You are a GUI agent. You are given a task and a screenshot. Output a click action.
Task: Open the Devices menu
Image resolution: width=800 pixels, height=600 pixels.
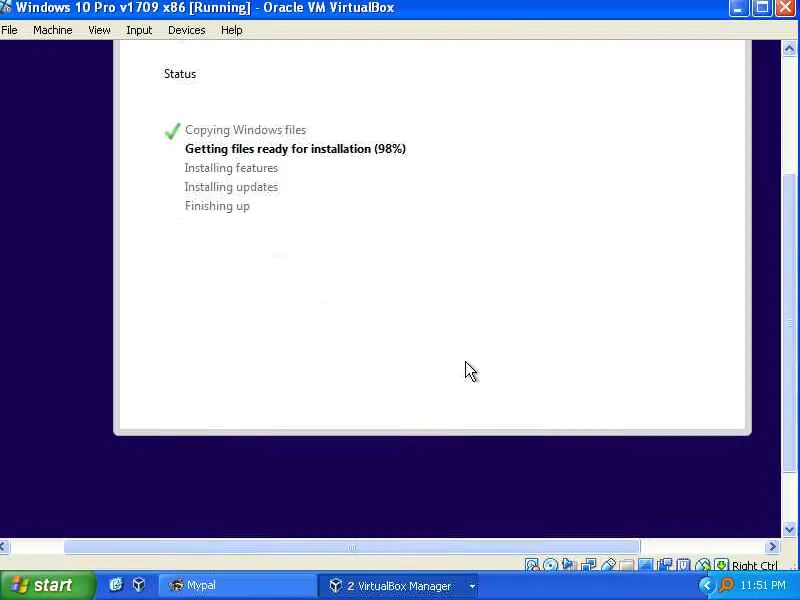point(186,30)
